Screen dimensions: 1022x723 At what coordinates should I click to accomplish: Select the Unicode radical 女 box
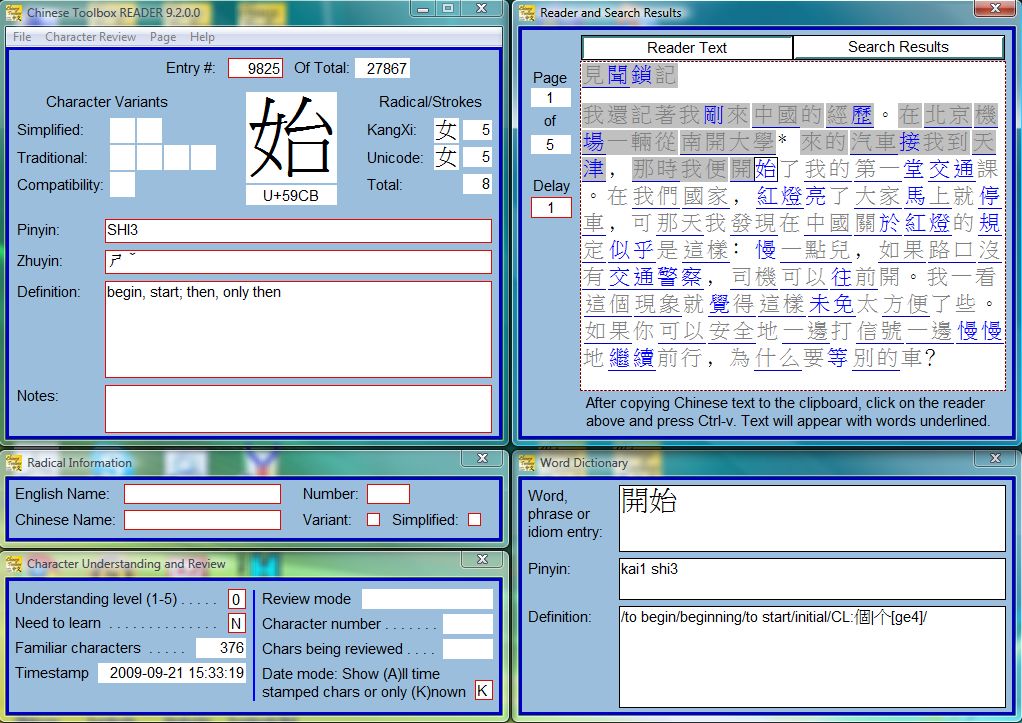point(446,157)
